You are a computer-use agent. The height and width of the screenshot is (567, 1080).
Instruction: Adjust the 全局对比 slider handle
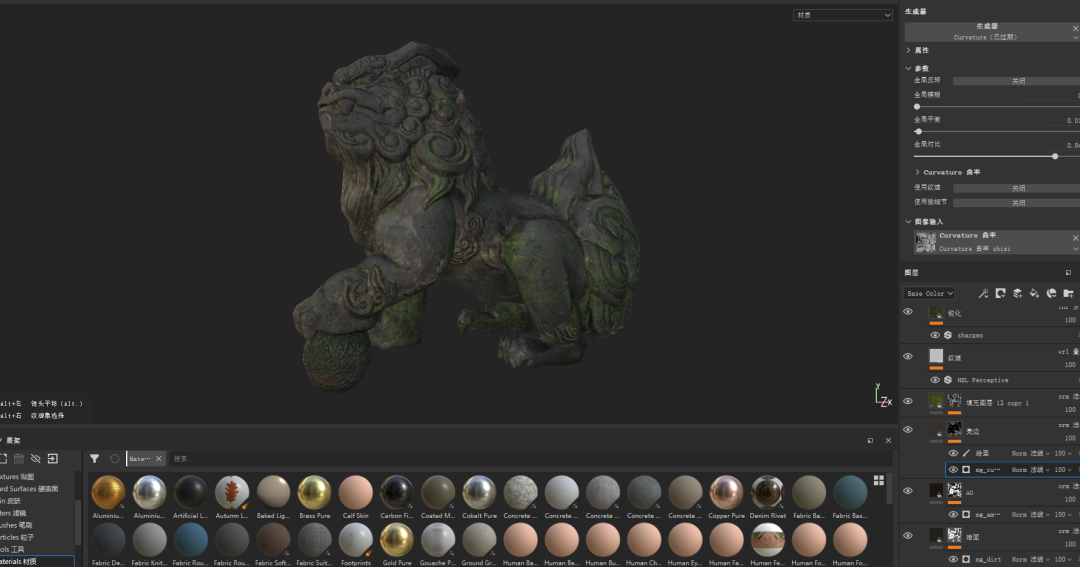click(1055, 156)
